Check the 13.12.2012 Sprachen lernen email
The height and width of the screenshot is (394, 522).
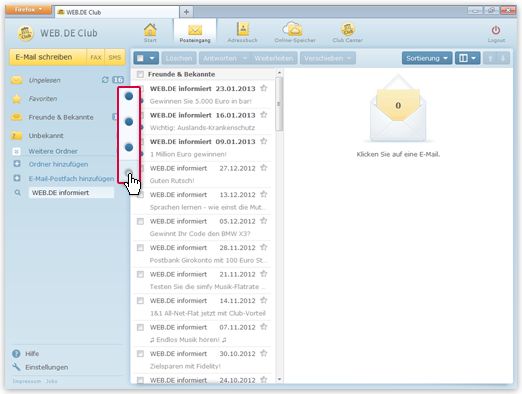(140, 195)
